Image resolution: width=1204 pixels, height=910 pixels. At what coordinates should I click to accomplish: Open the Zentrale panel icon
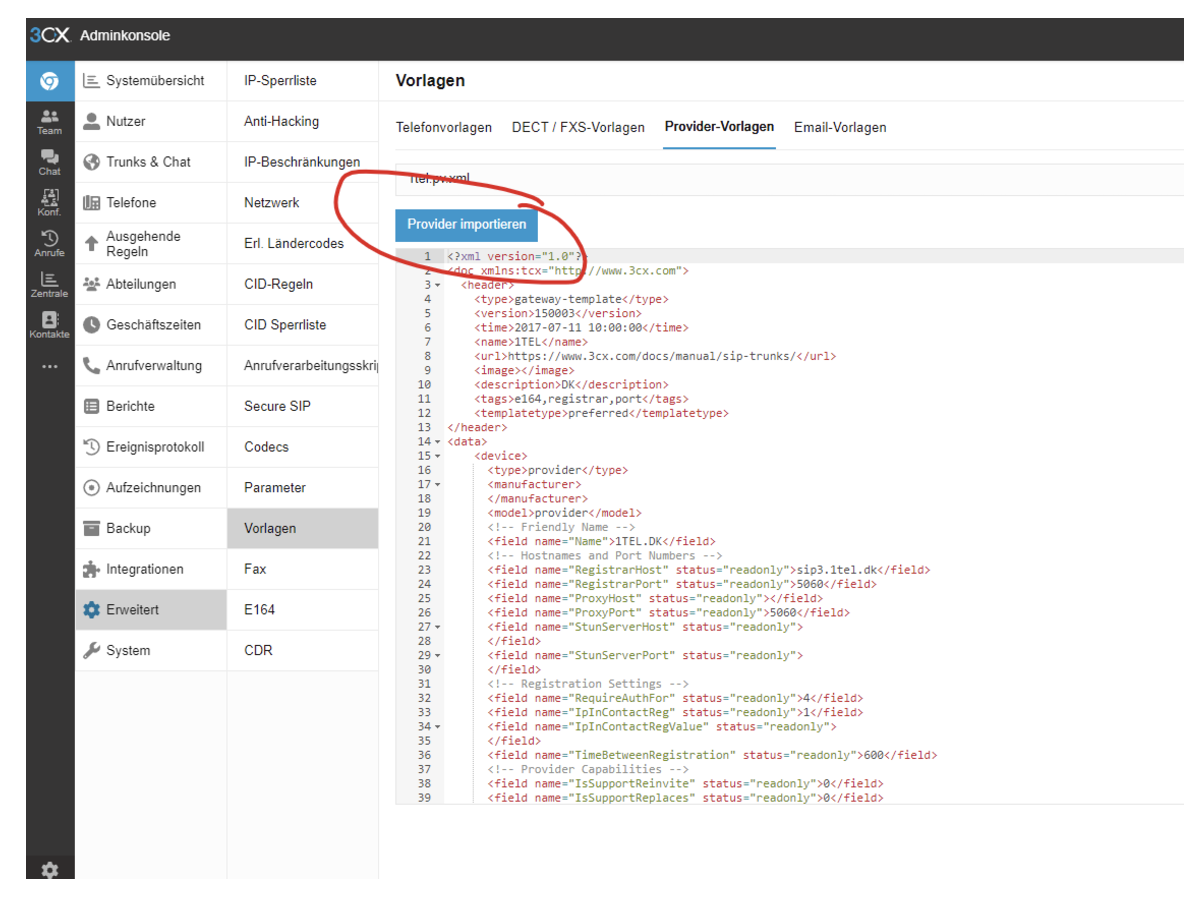point(49,285)
